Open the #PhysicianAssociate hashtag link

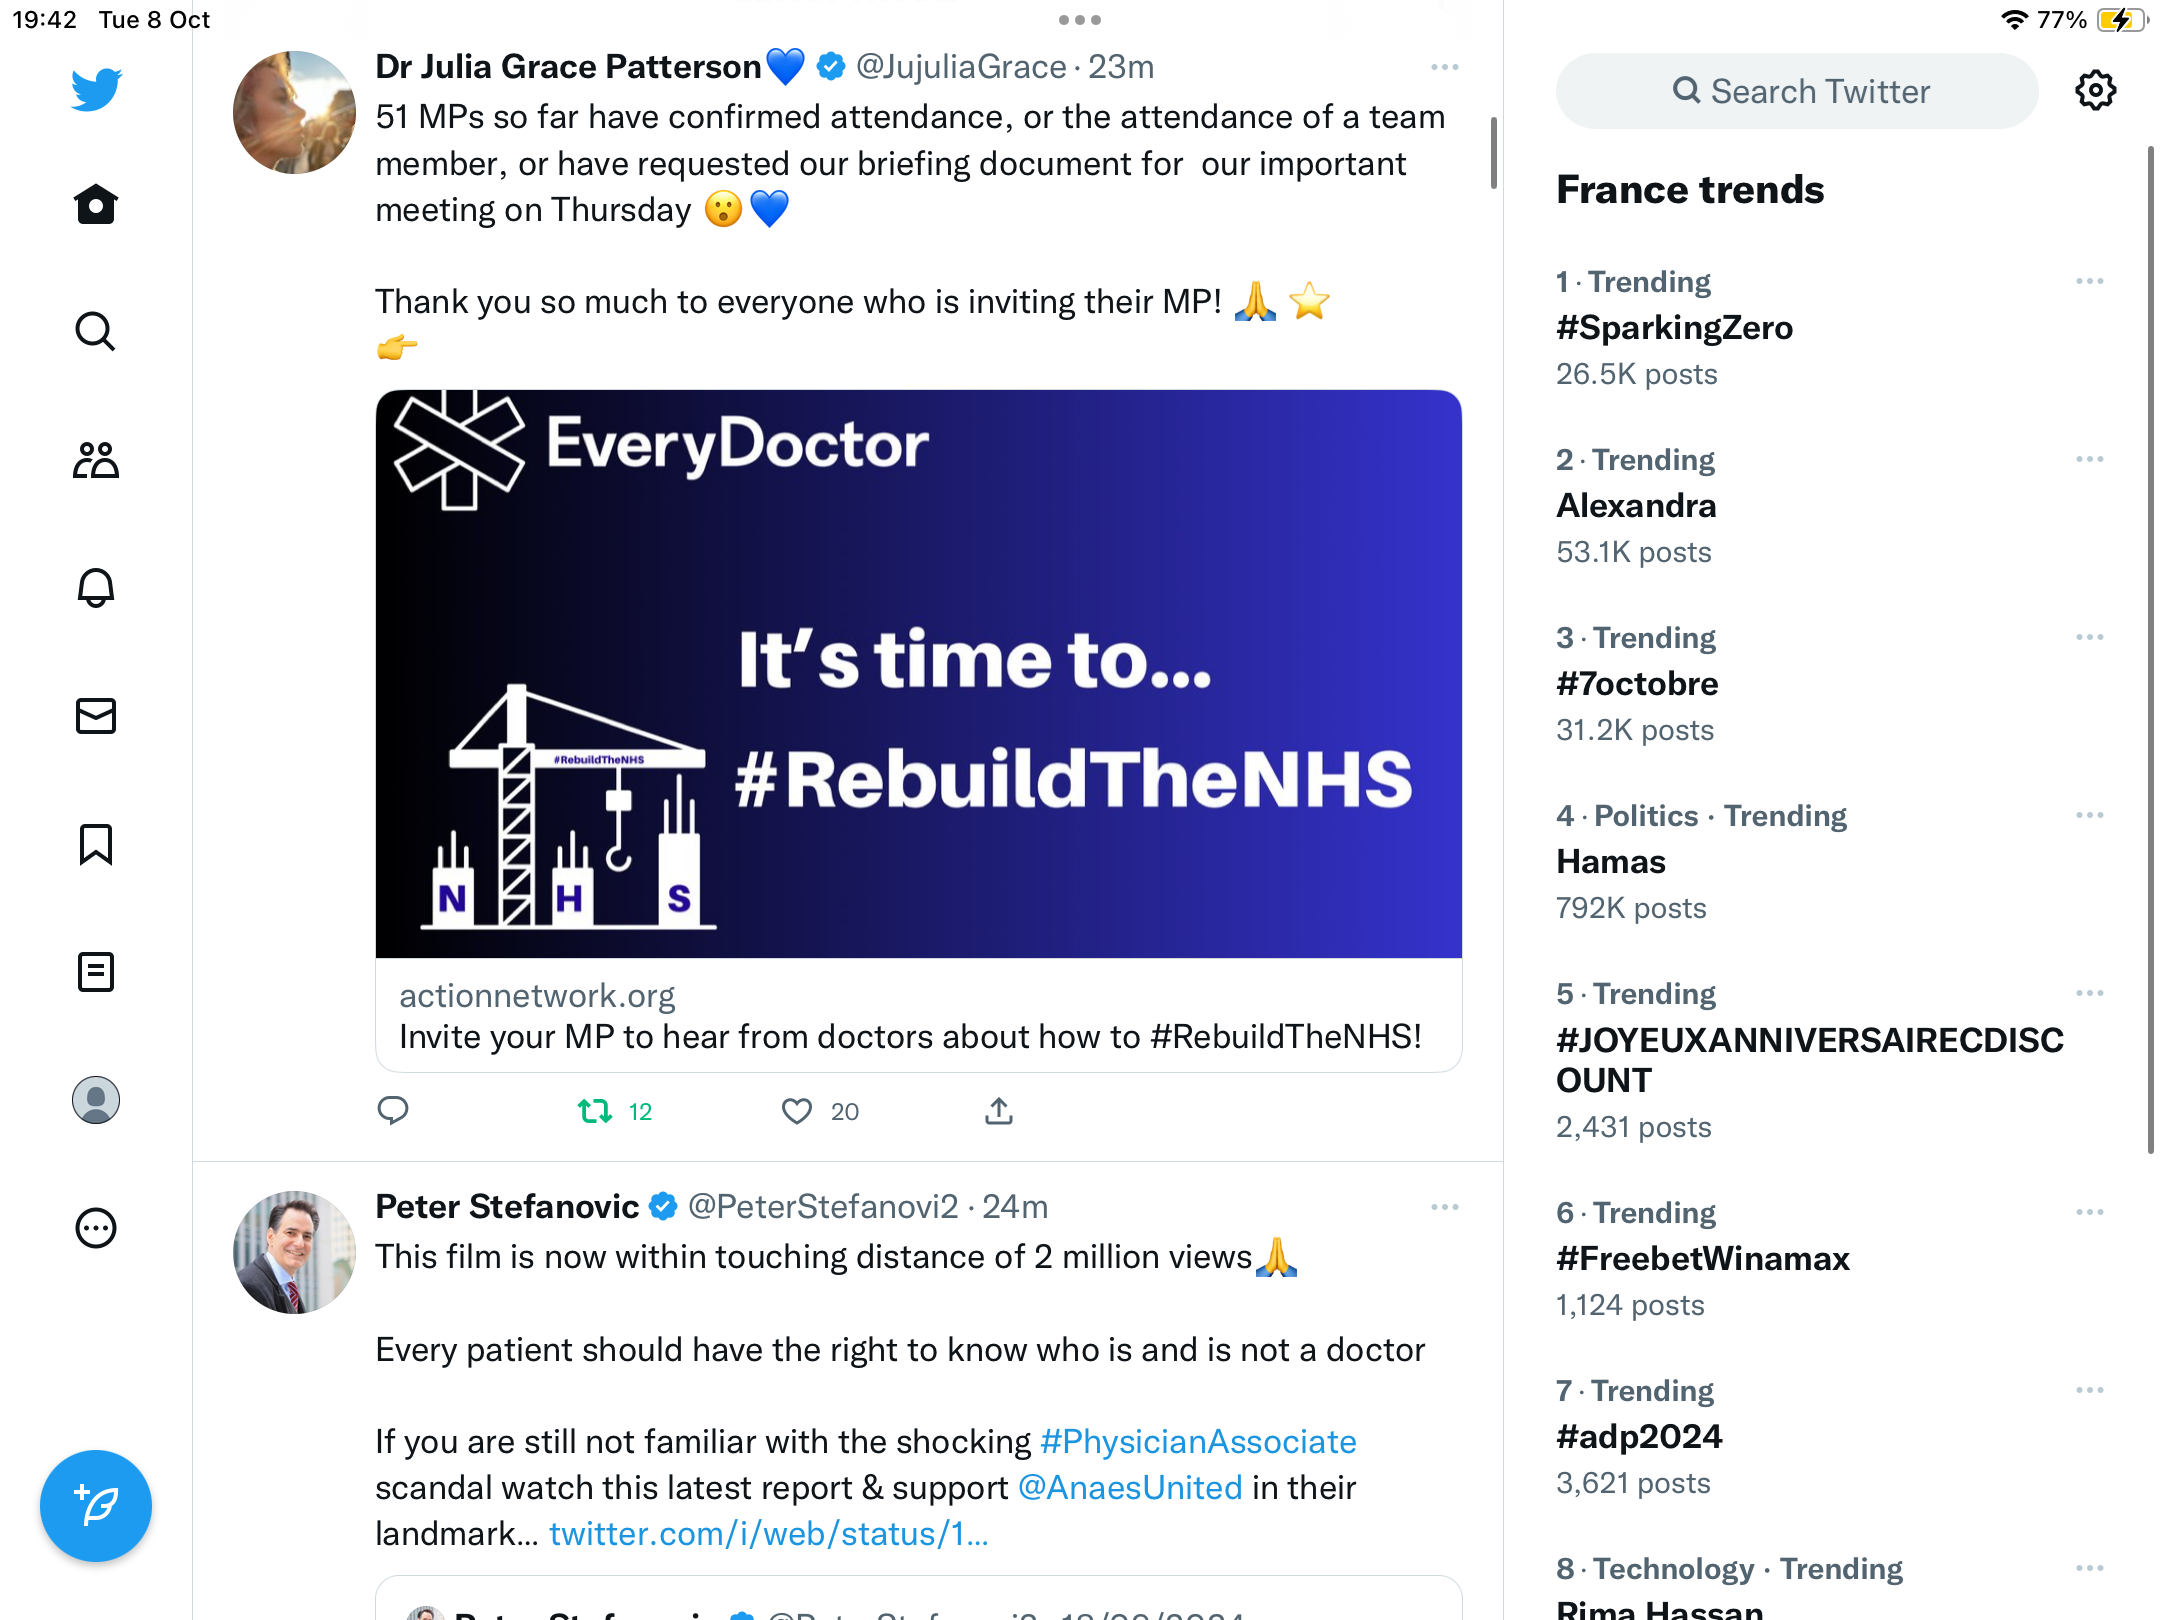click(1198, 1441)
